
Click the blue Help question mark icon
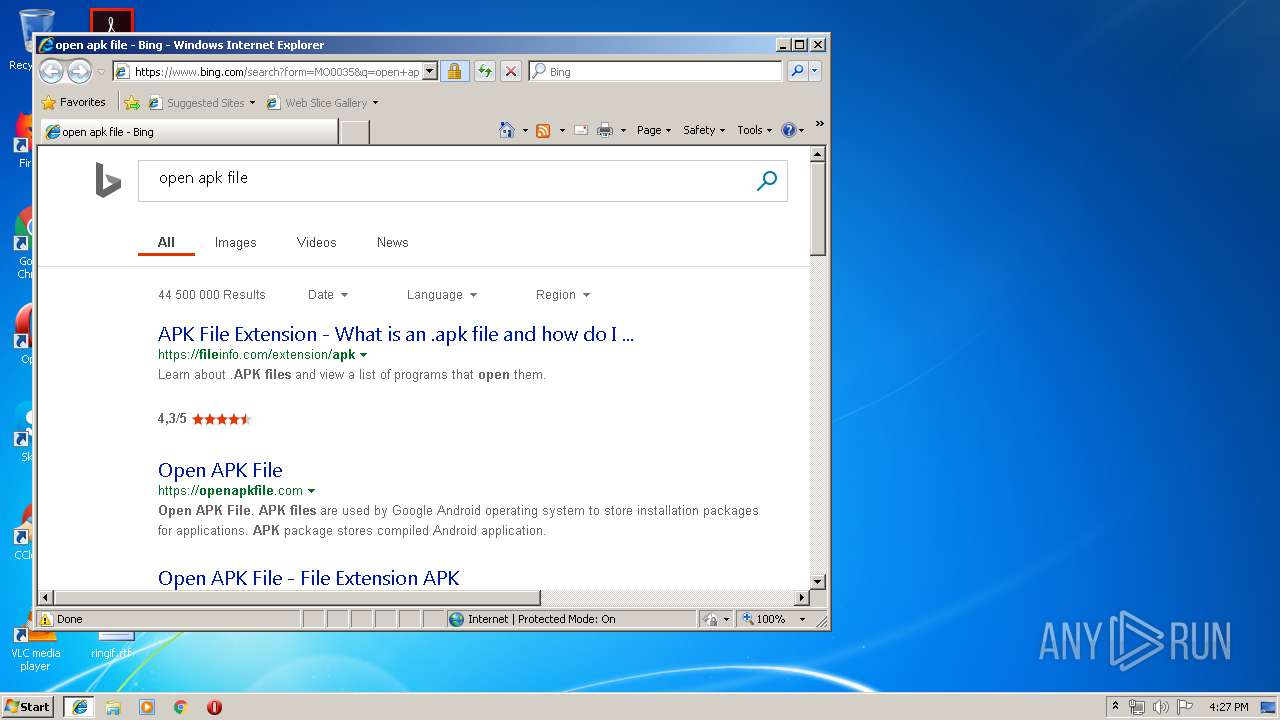tap(788, 130)
